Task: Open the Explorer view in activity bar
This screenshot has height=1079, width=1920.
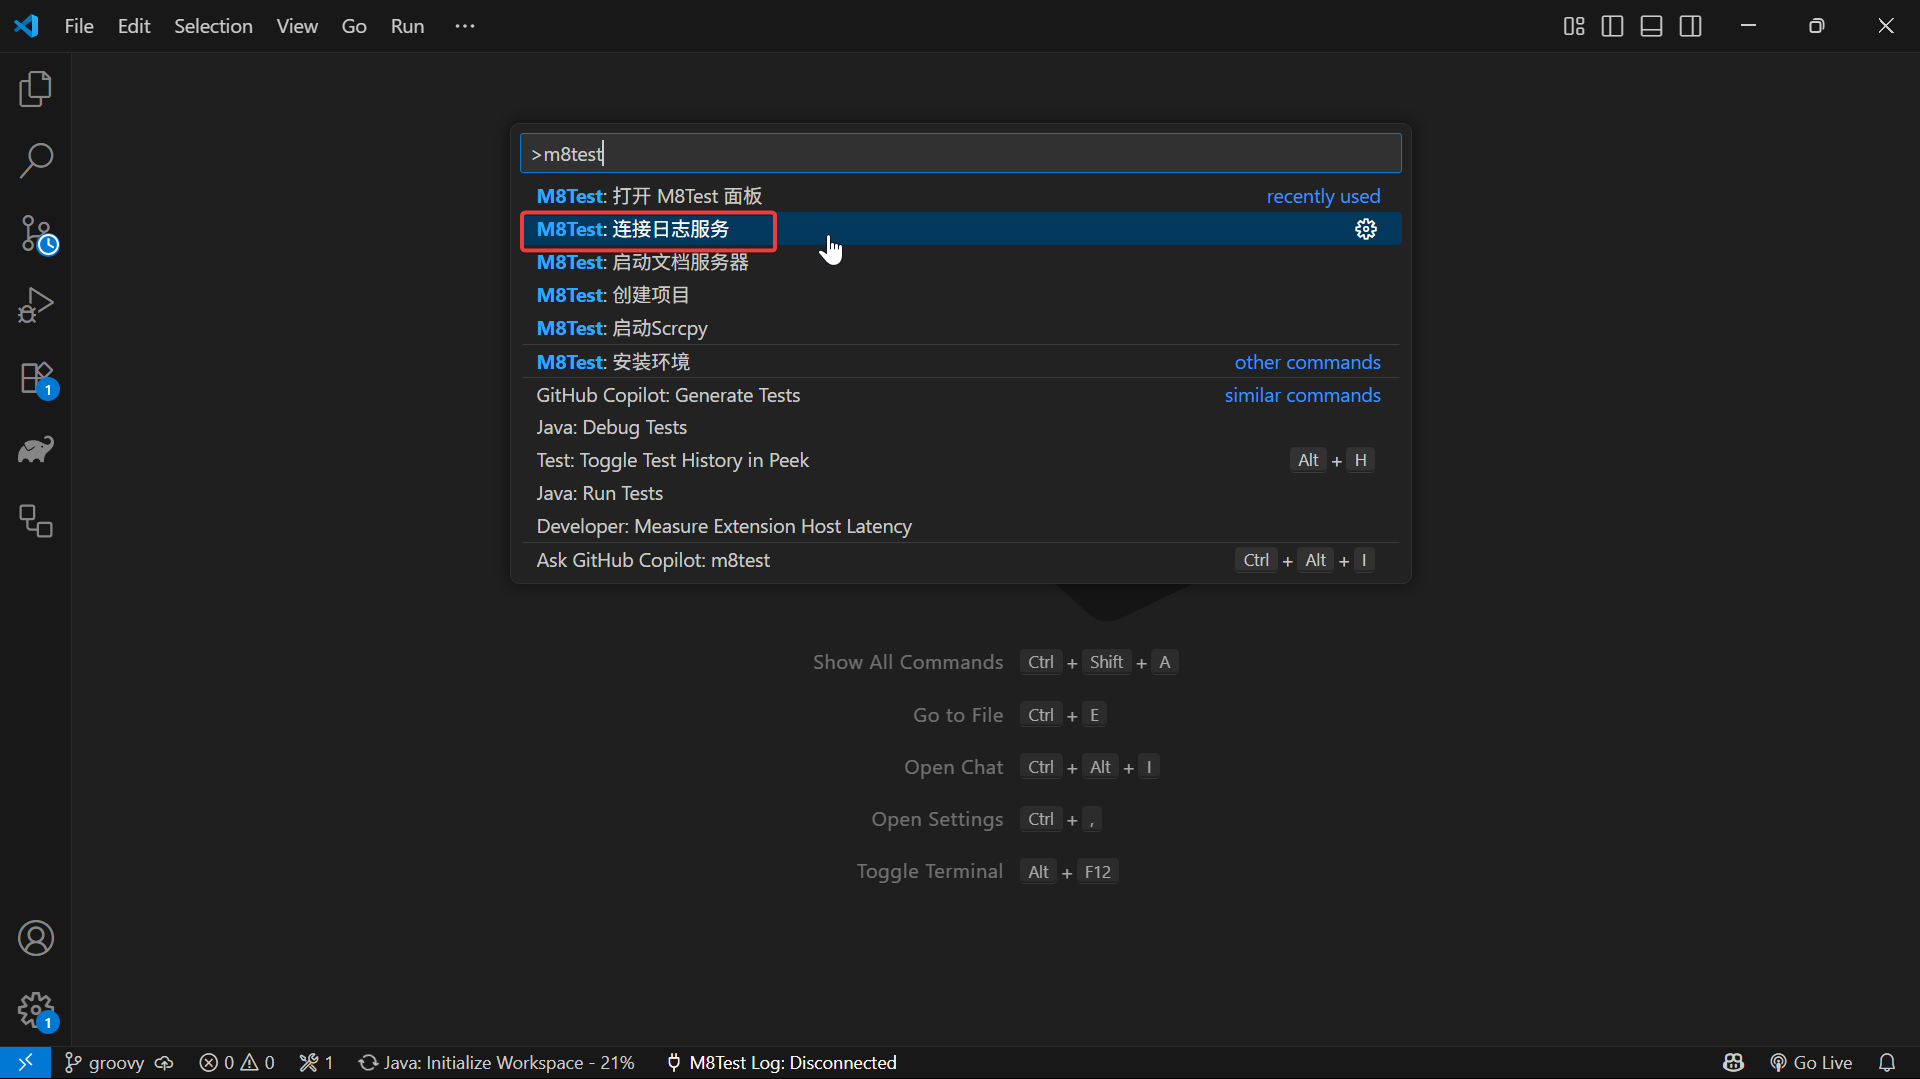Action: [x=35, y=89]
